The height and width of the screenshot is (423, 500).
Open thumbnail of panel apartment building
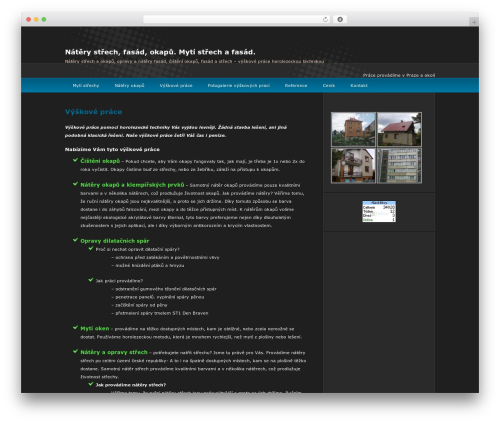(399, 166)
